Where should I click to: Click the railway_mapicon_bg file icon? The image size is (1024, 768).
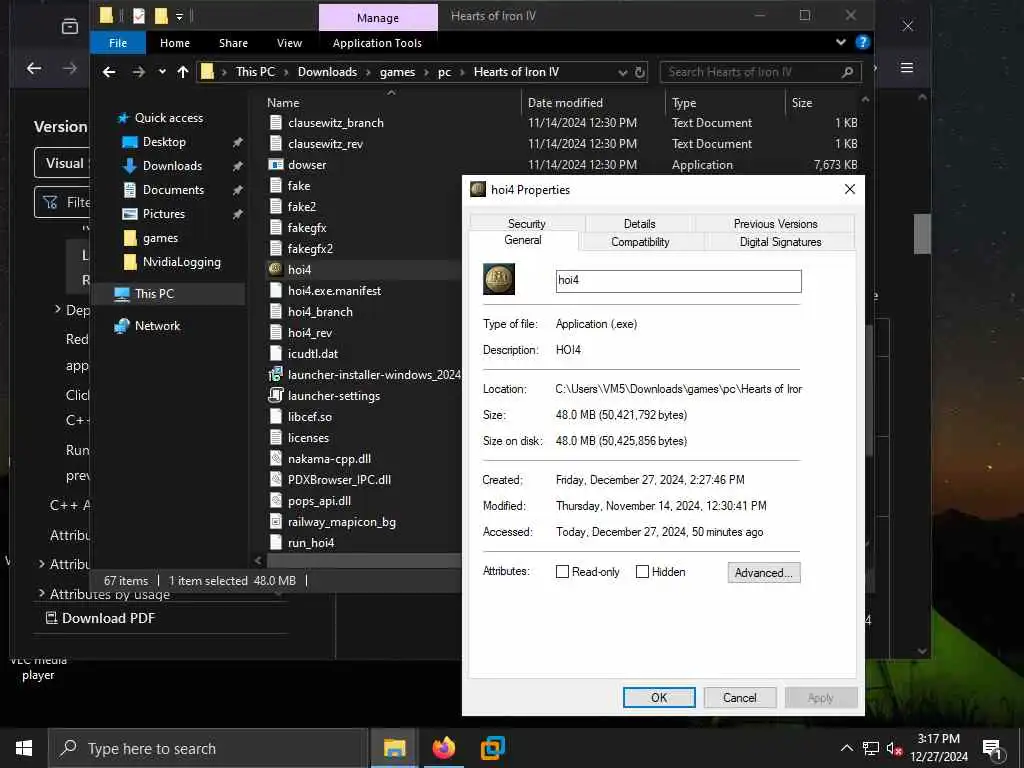(276, 521)
